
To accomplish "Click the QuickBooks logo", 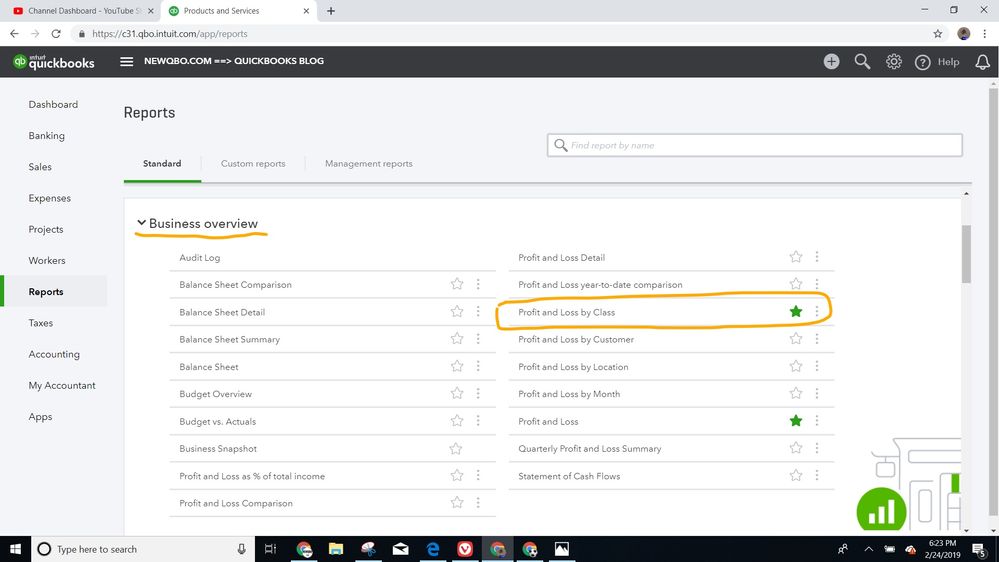I will click(54, 62).
